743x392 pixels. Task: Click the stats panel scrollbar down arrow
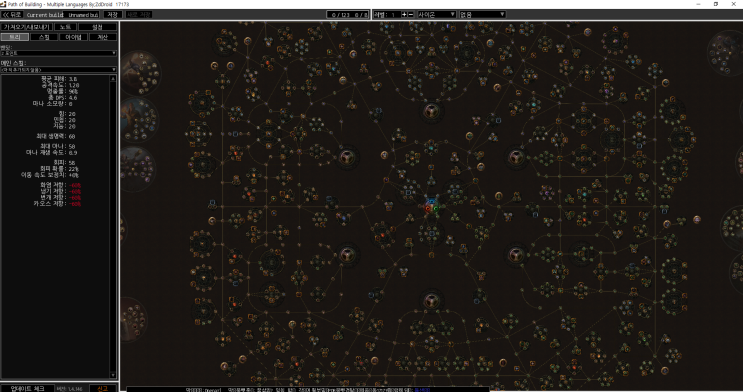click(x=113, y=375)
